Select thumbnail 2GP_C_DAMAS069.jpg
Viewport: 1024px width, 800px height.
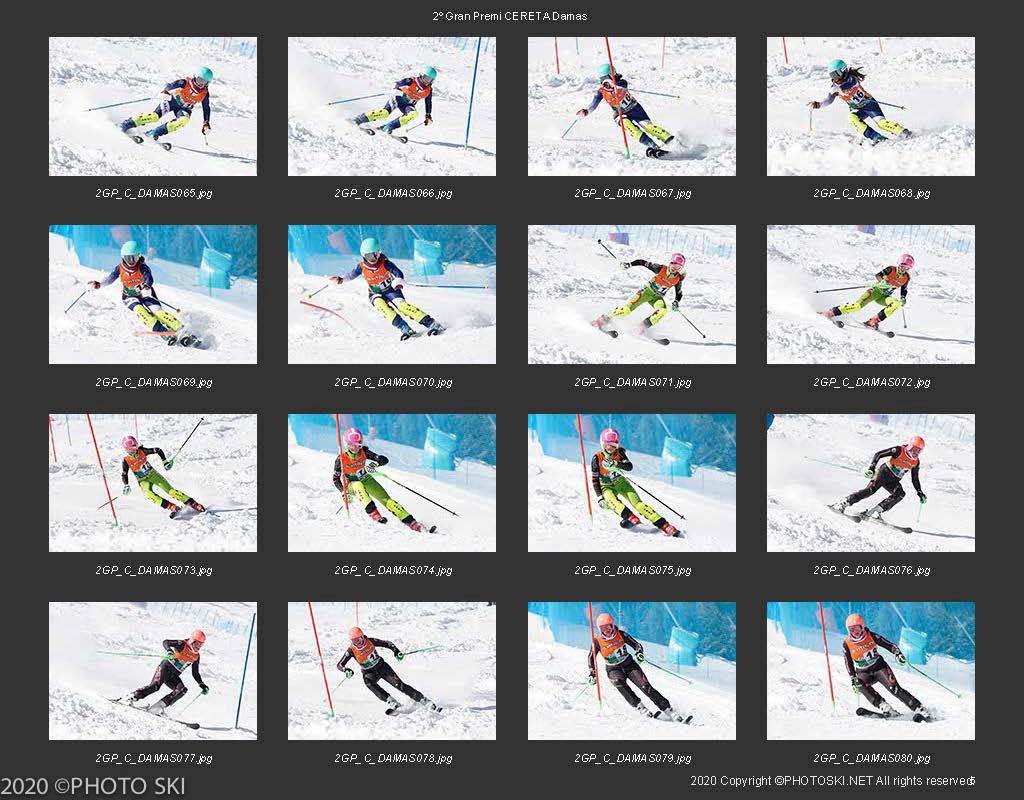click(x=153, y=295)
